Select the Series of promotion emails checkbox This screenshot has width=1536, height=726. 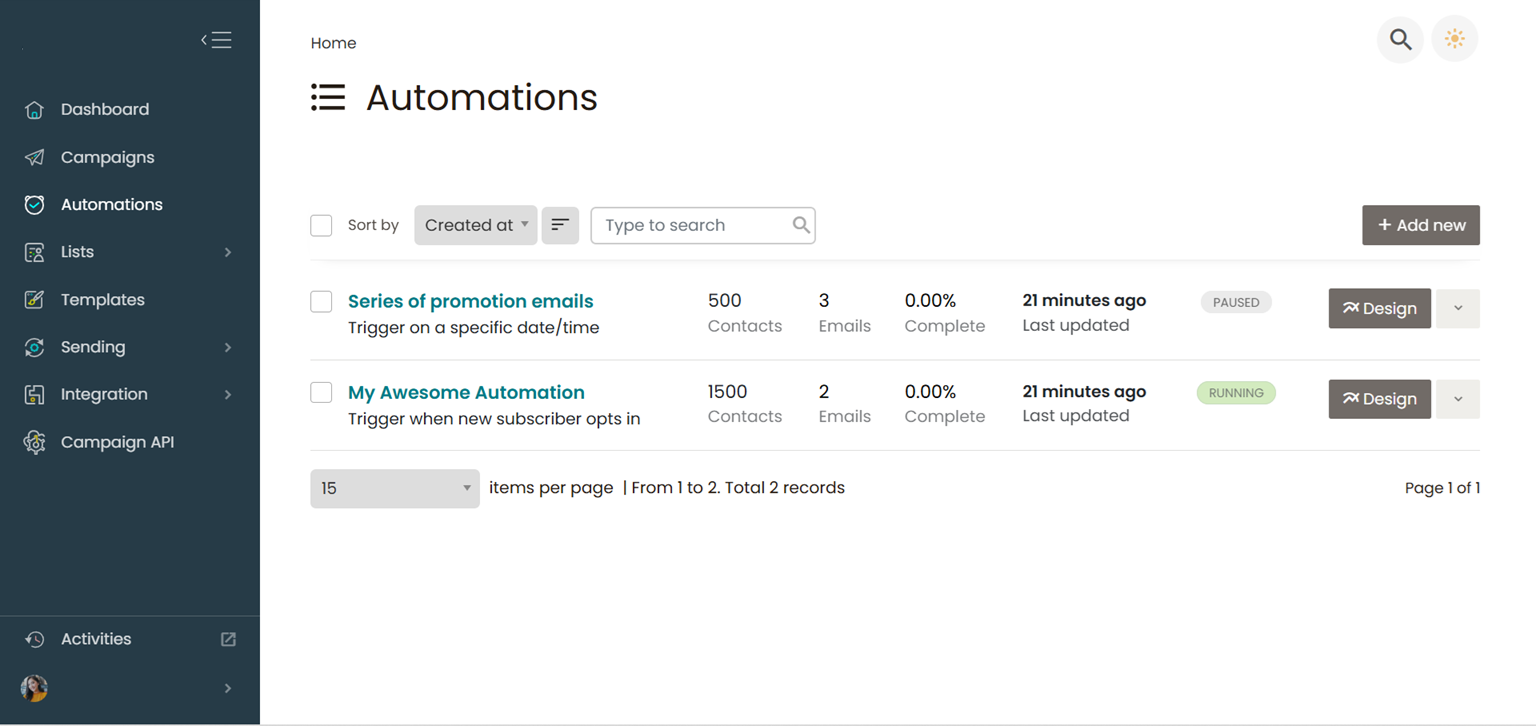coord(321,301)
